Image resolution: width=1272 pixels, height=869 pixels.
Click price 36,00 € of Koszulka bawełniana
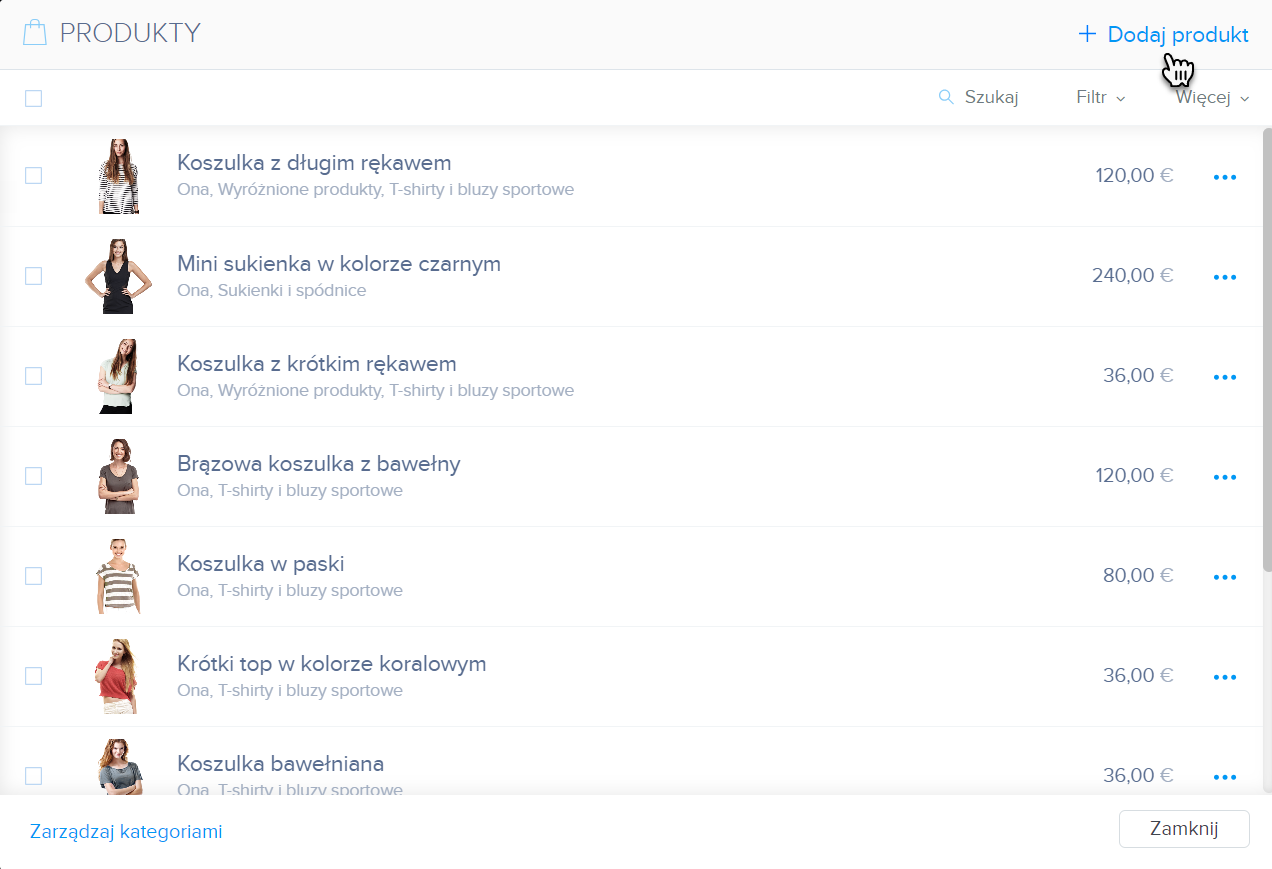pyautogui.click(x=1138, y=775)
